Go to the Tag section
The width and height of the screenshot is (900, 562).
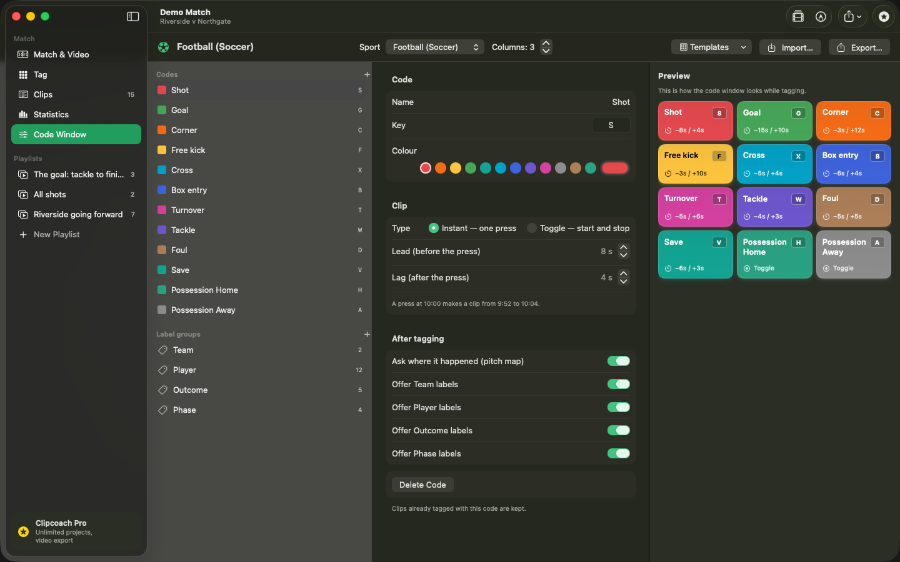(76, 75)
